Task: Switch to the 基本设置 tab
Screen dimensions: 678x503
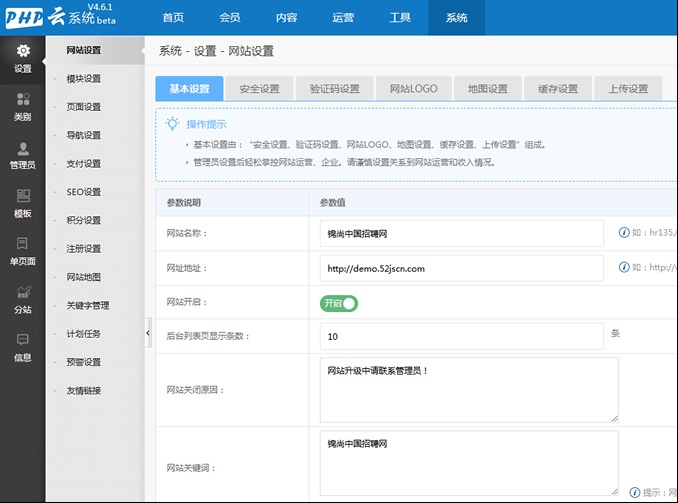Action: click(x=189, y=89)
